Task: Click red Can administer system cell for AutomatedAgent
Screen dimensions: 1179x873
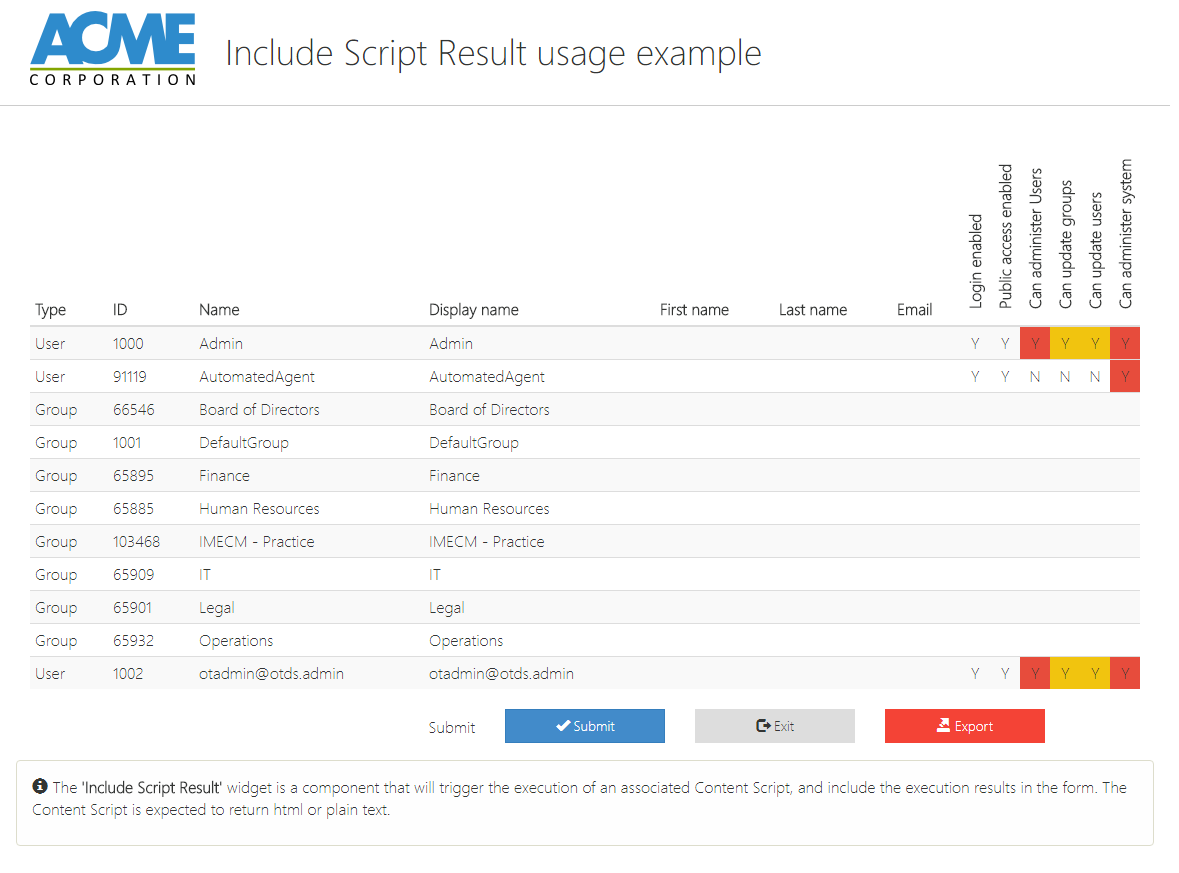Action: point(1125,377)
